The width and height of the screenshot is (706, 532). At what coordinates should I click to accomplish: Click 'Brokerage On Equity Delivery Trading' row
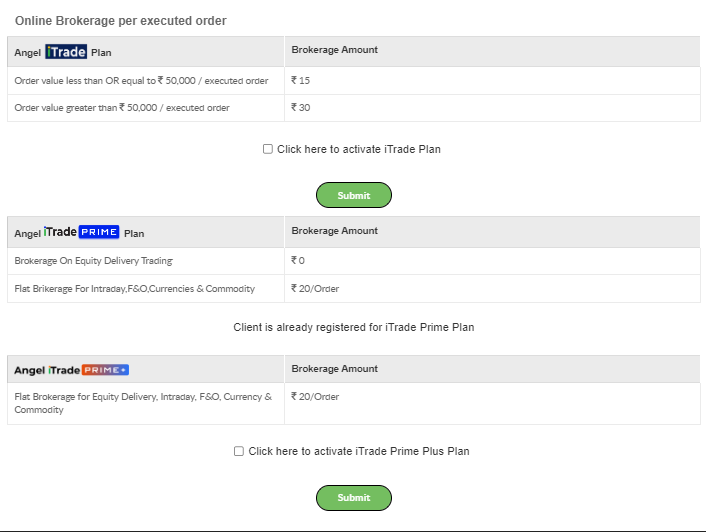pyautogui.click(x=93, y=261)
